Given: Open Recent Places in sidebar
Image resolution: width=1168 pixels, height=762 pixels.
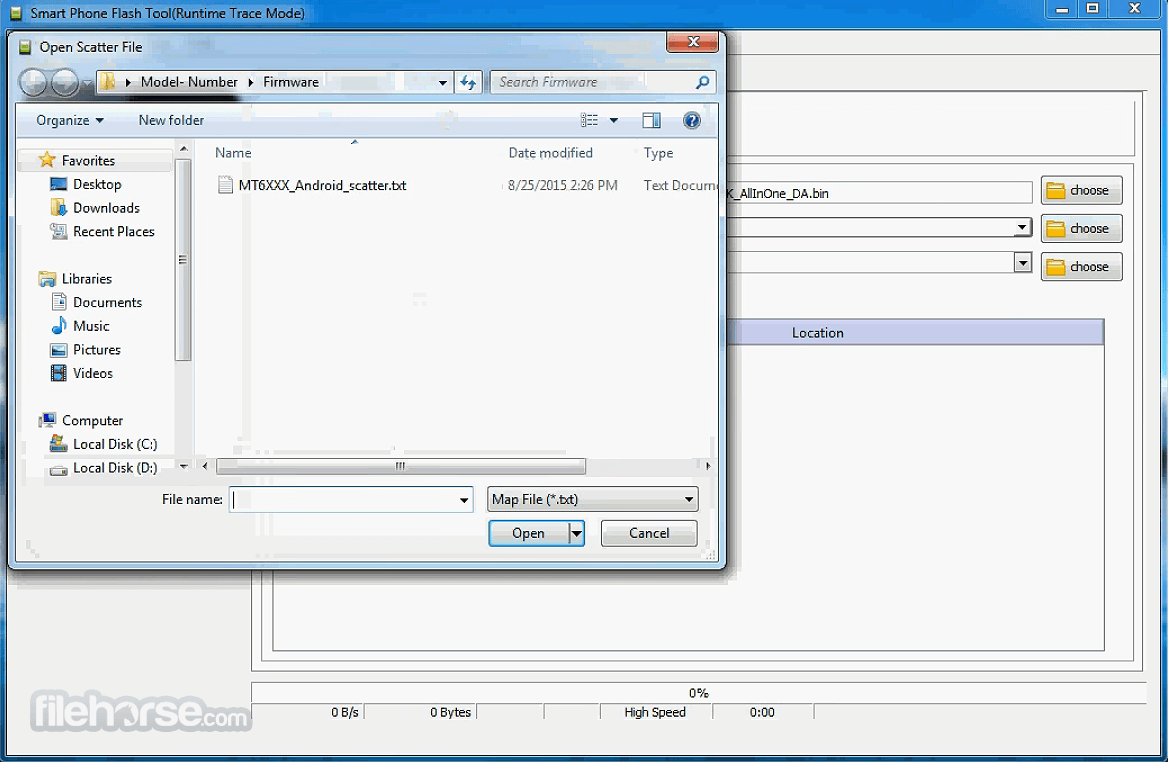Looking at the screenshot, I should pyautogui.click(x=113, y=232).
